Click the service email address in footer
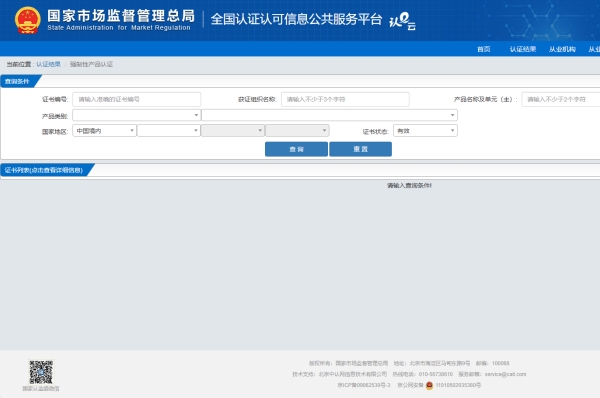This screenshot has width=600, height=398. (505, 374)
